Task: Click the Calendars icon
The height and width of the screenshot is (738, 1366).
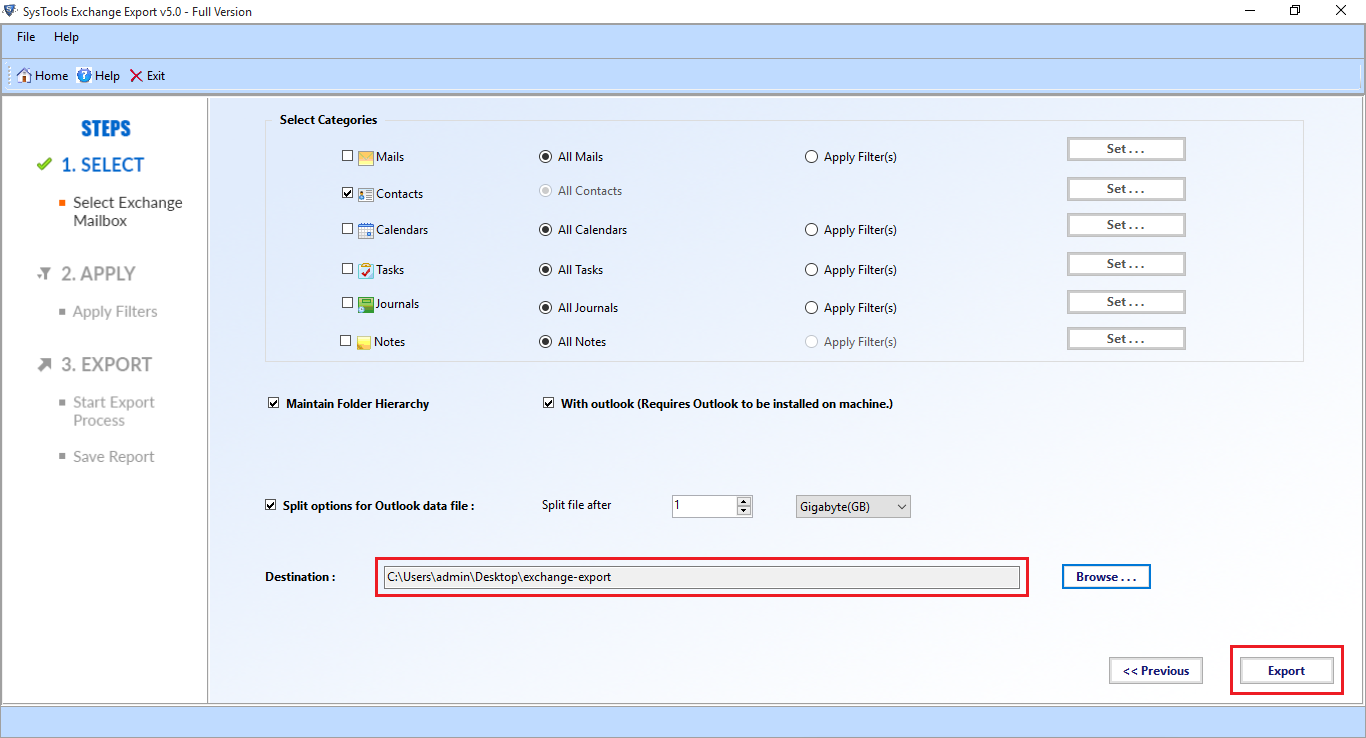Action: coord(366,230)
